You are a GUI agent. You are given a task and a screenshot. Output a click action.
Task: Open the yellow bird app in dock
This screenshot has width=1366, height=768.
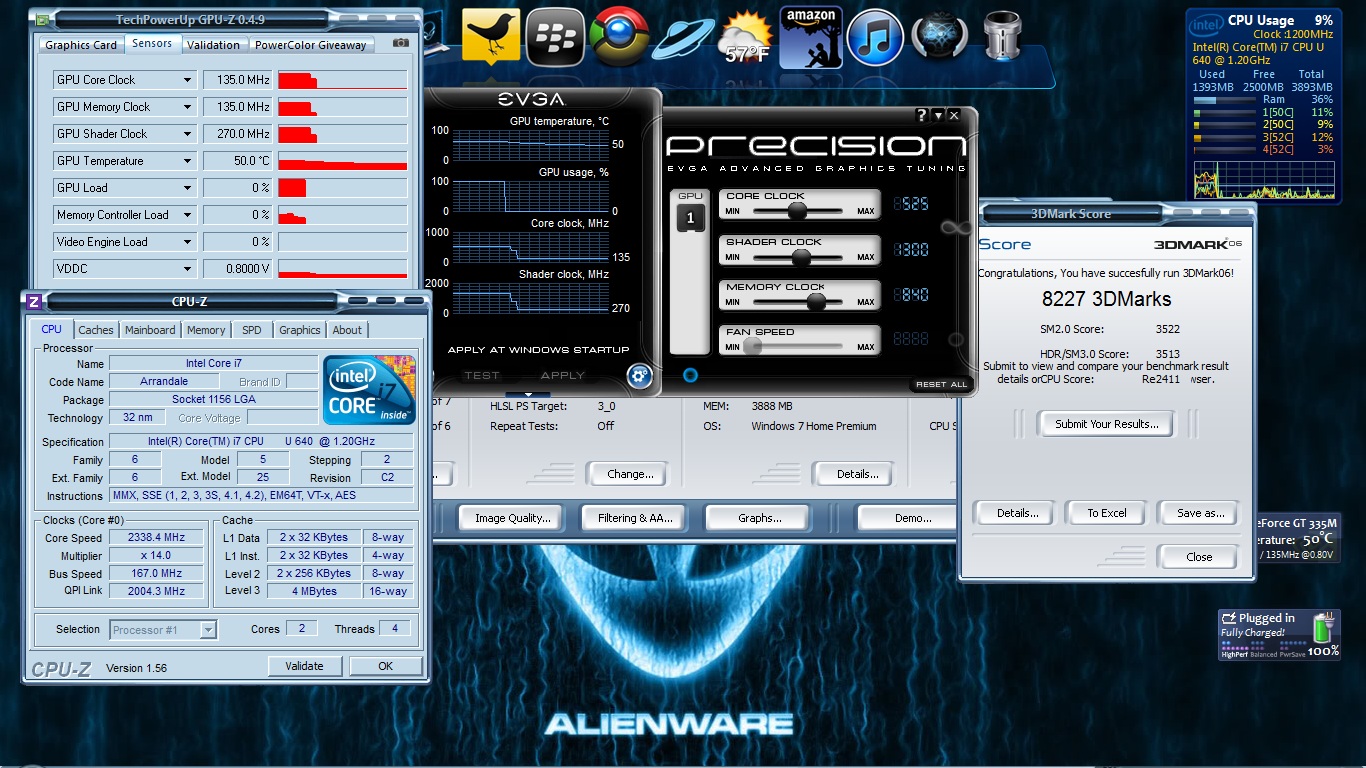point(491,37)
